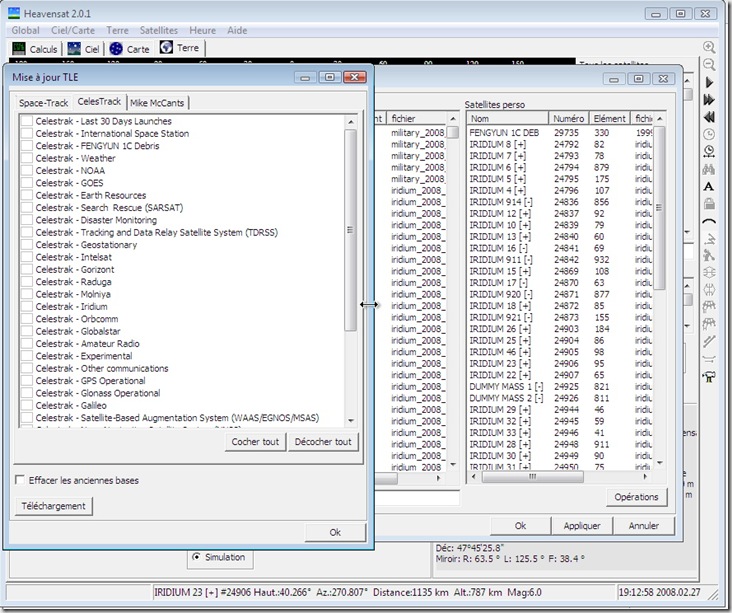732x613 pixels.
Task: Select IRIDIUM 23 [+] row in table
Action: [560, 364]
